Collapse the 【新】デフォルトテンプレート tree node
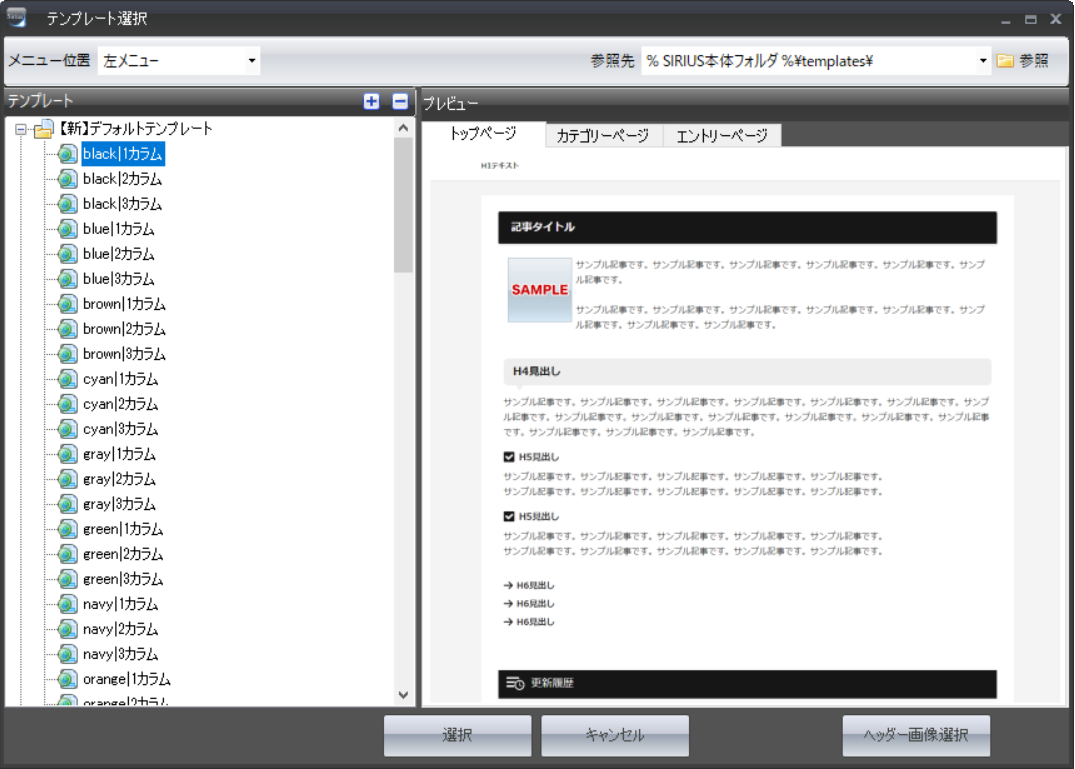Screen dimensions: 1075x769 (x=21, y=129)
